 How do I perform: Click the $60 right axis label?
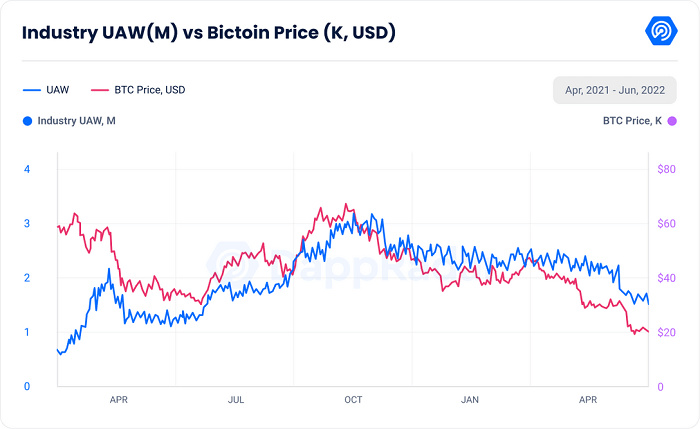click(x=666, y=223)
